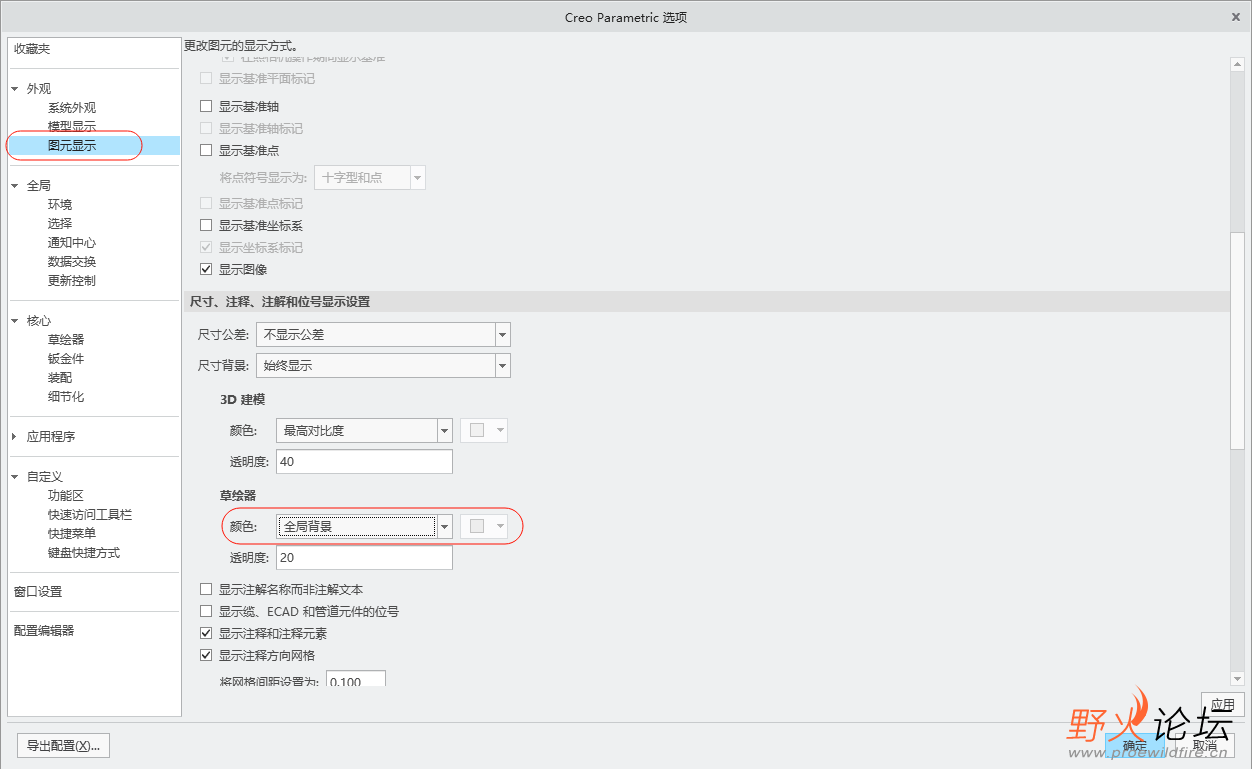The width and height of the screenshot is (1252, 769).
Task: Open the 尺寸背景 dropdown
Action: point(383,366)
